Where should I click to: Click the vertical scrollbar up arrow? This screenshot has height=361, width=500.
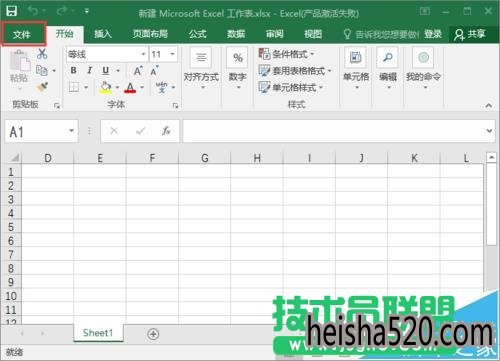[491, 157]
